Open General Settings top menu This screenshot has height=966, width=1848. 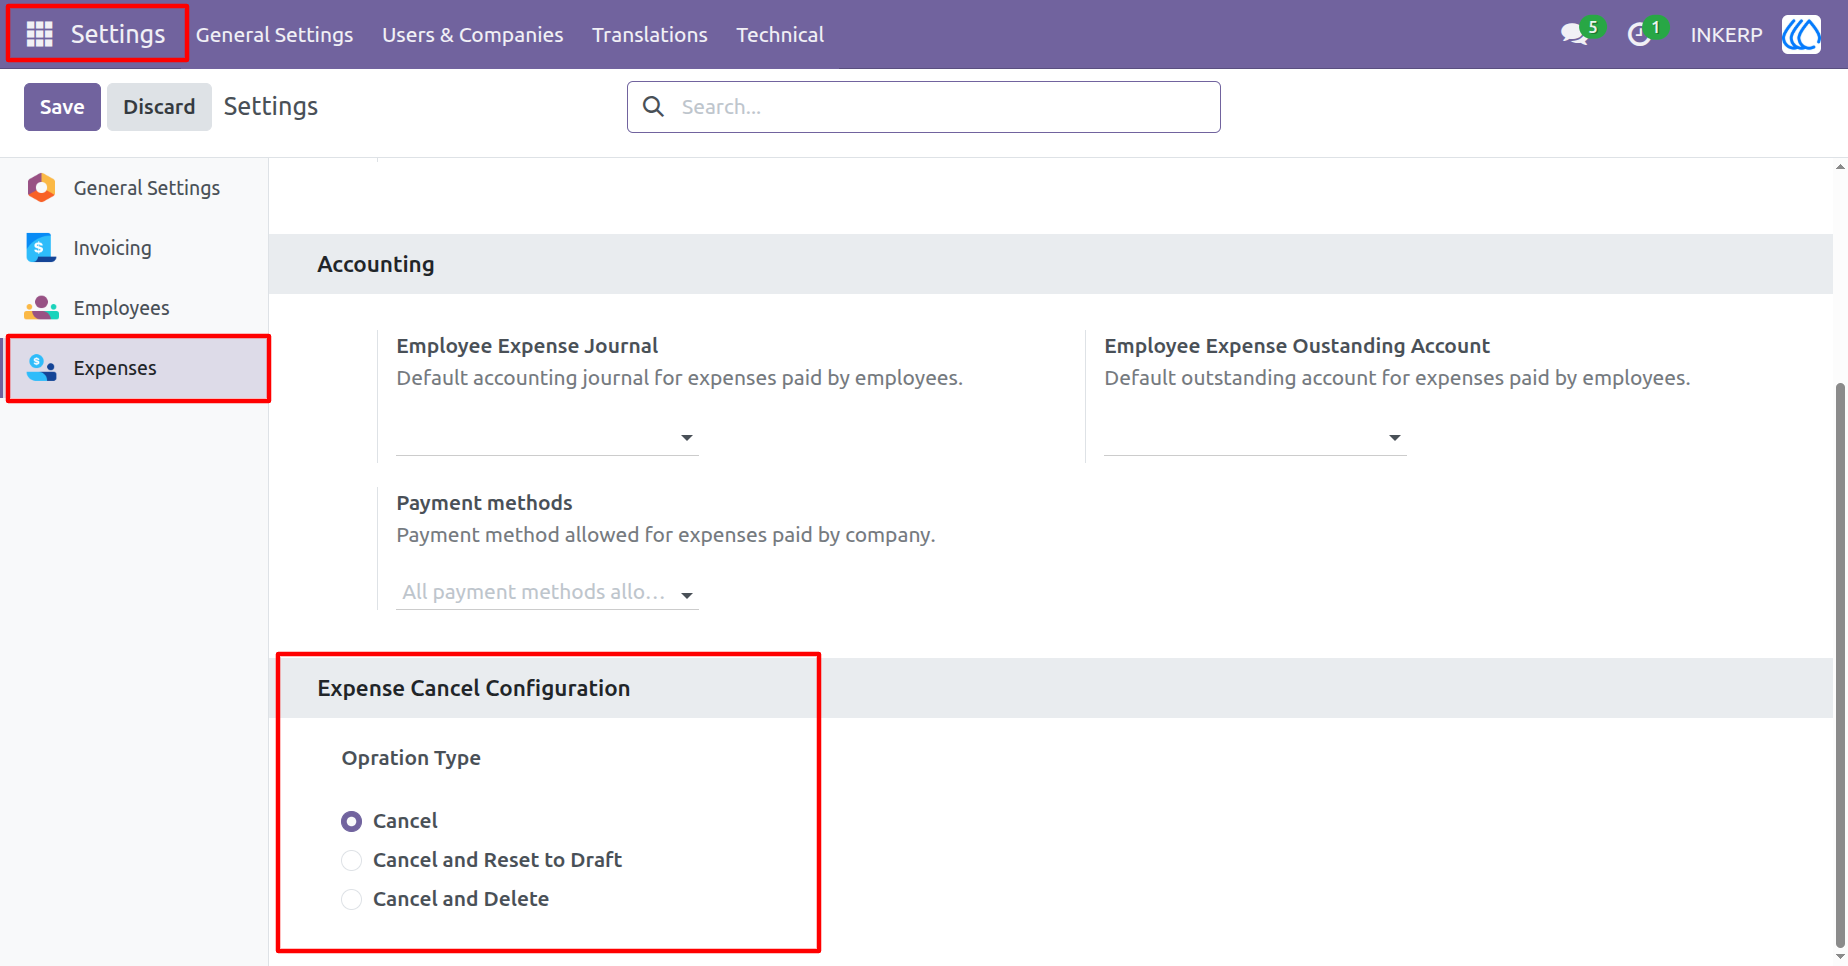click(x=274, y=35)
